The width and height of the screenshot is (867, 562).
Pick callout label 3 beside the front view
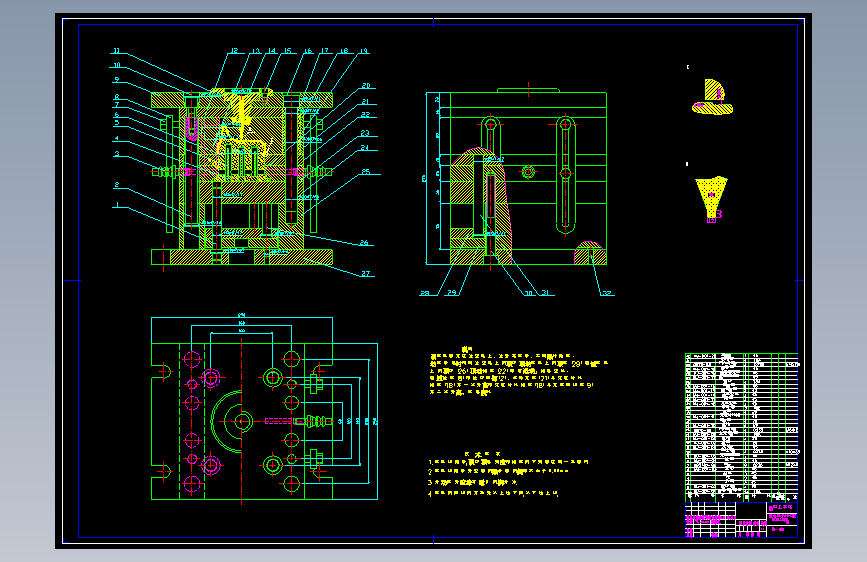tap(117, 154)
